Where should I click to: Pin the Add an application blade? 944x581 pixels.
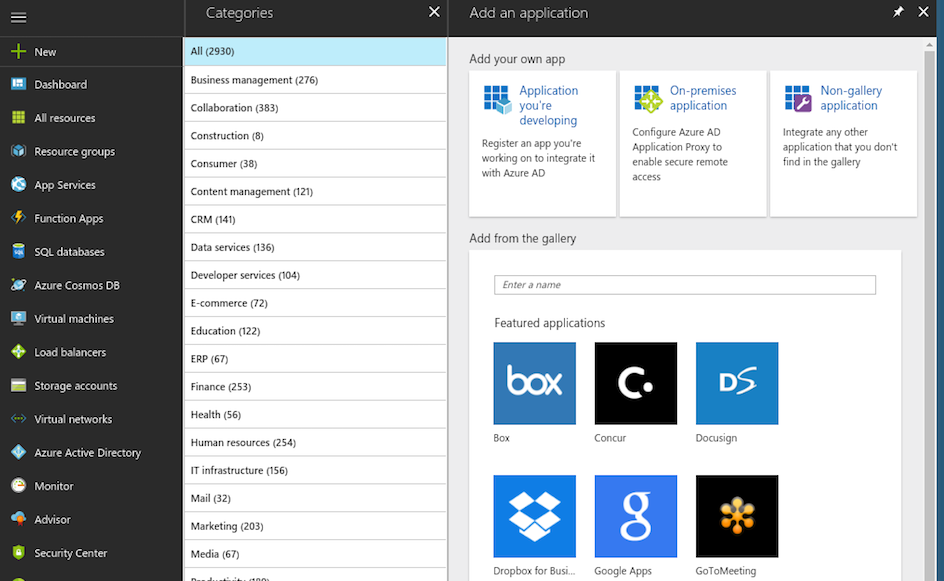click(898, 12)
